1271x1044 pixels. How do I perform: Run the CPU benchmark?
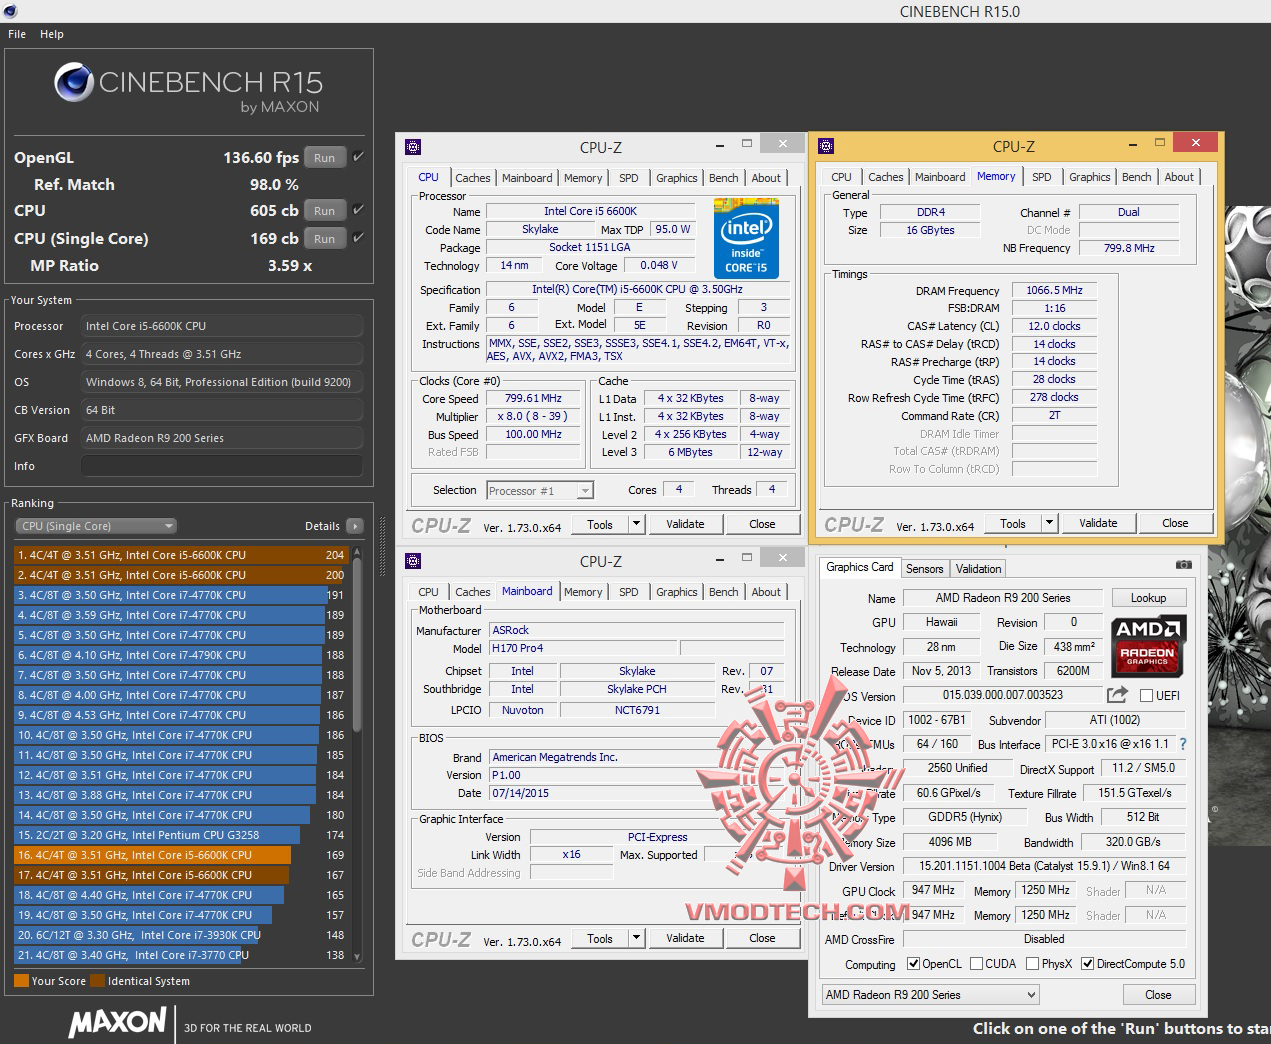click(325, 210)
